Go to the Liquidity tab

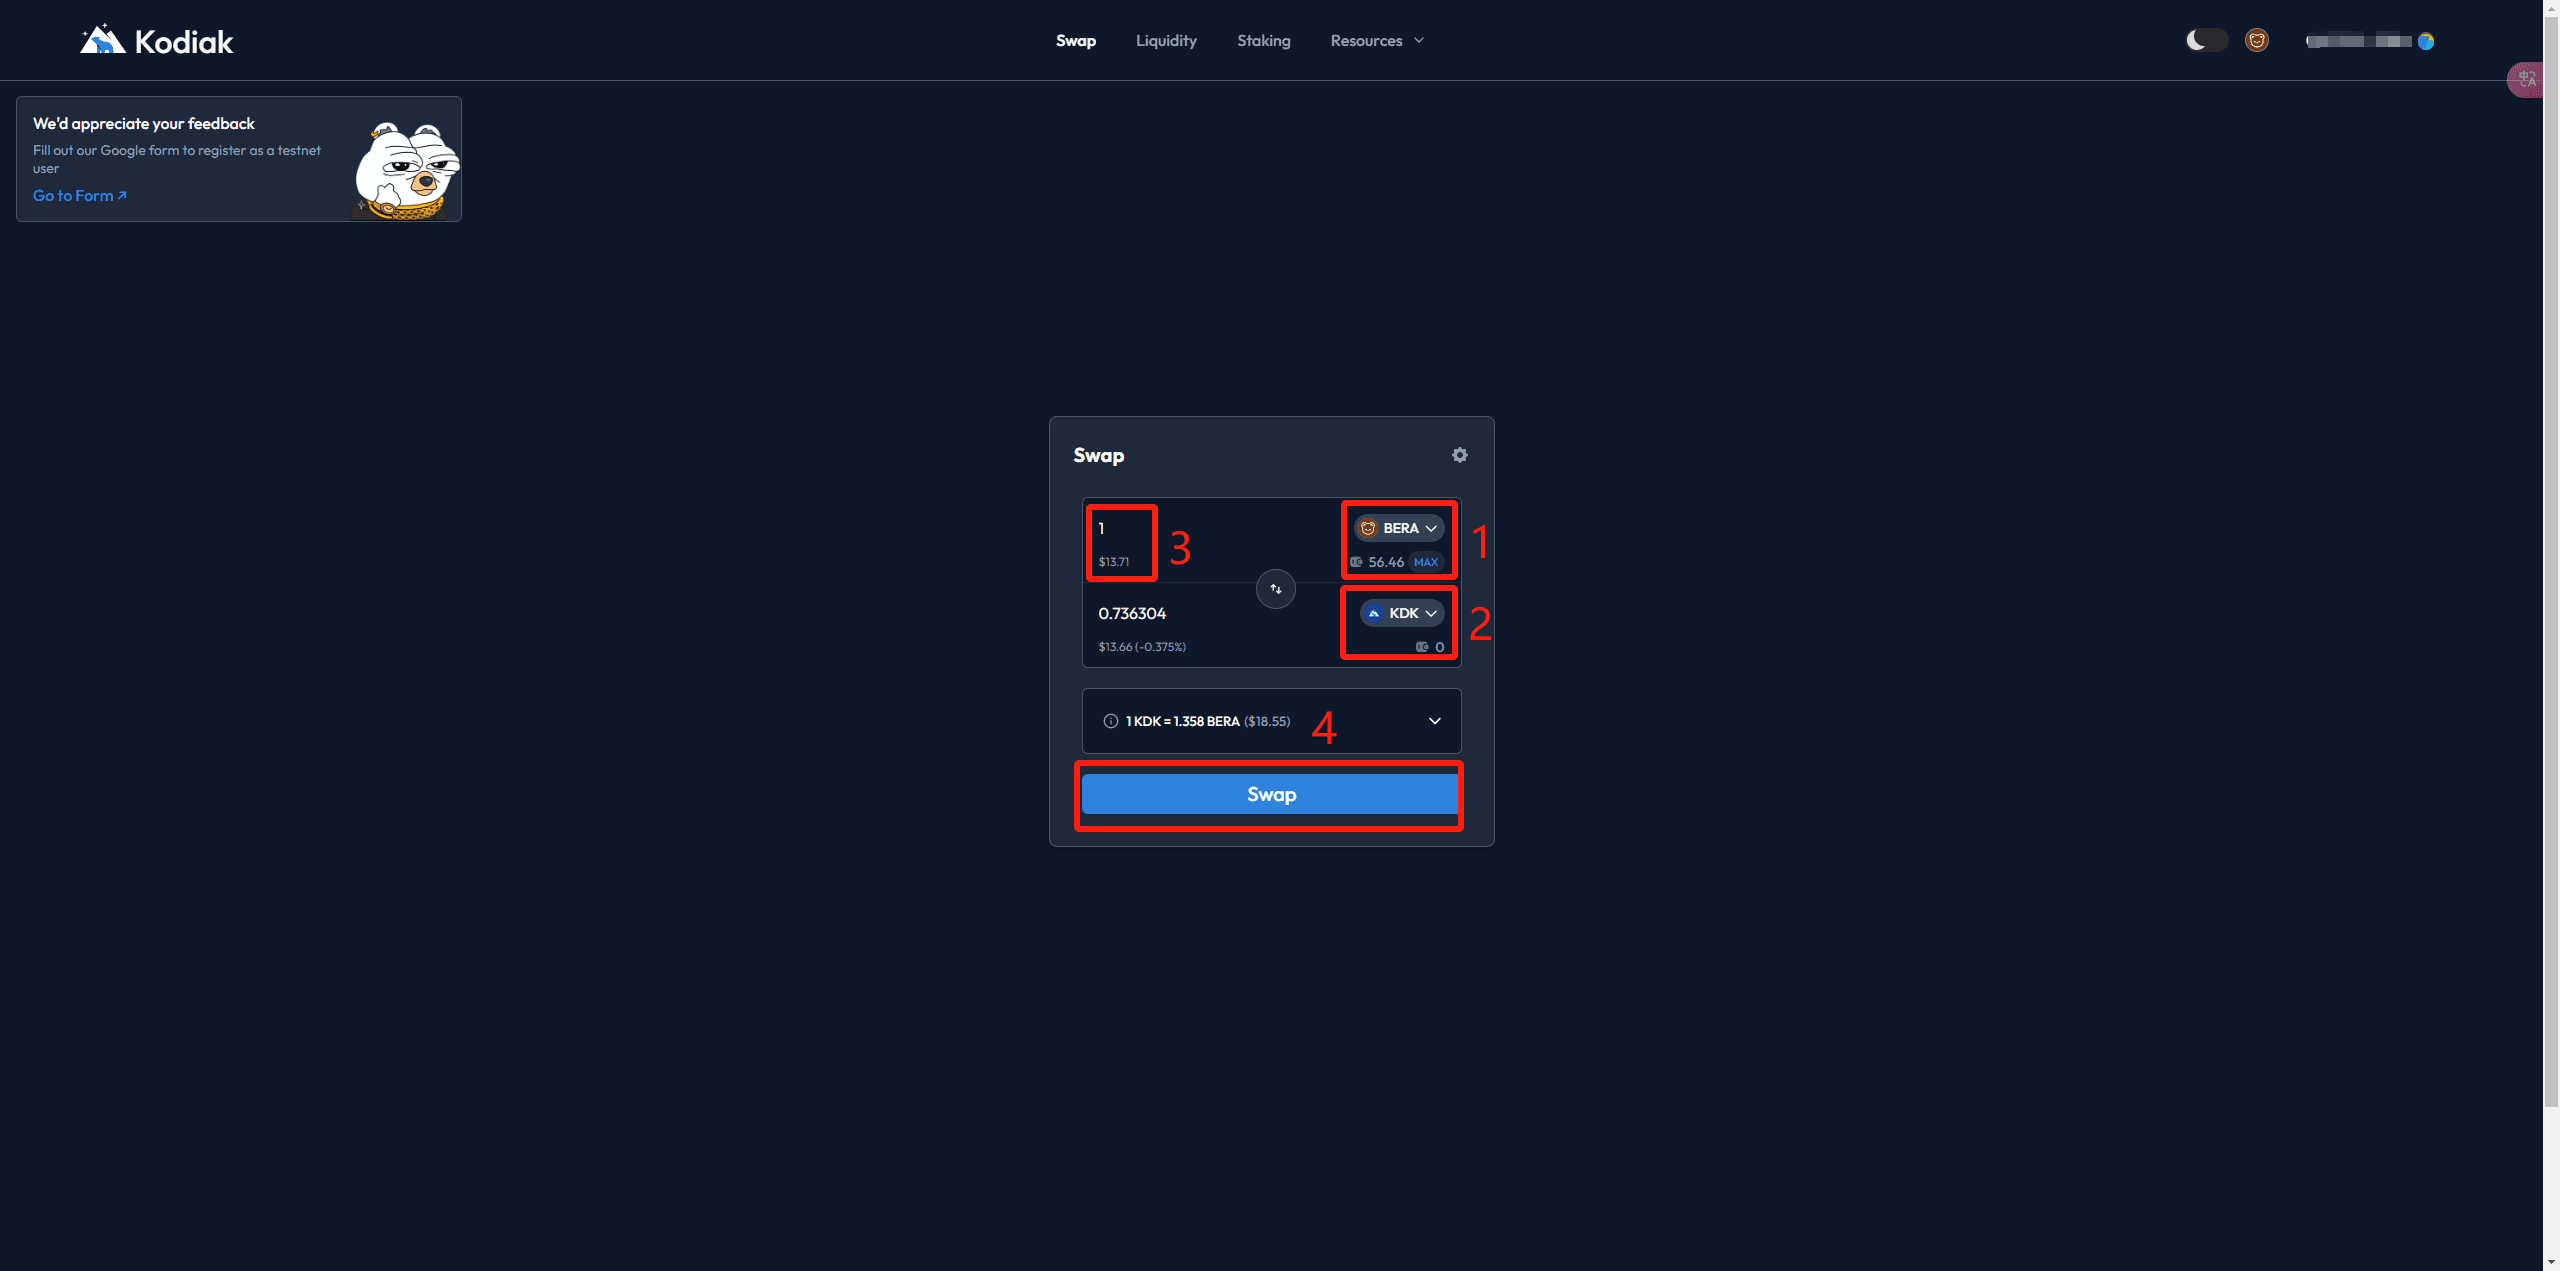(1166, 41)
